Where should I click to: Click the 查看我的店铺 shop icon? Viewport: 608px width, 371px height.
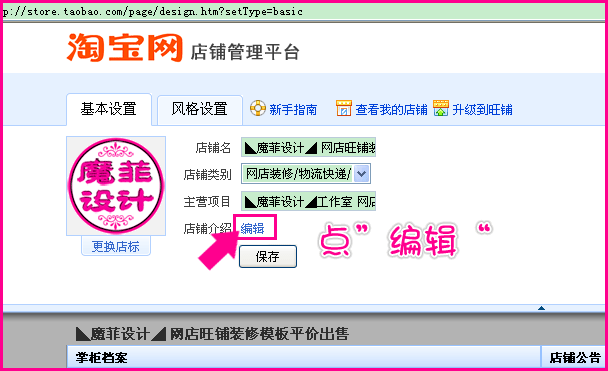click(344, 108)
